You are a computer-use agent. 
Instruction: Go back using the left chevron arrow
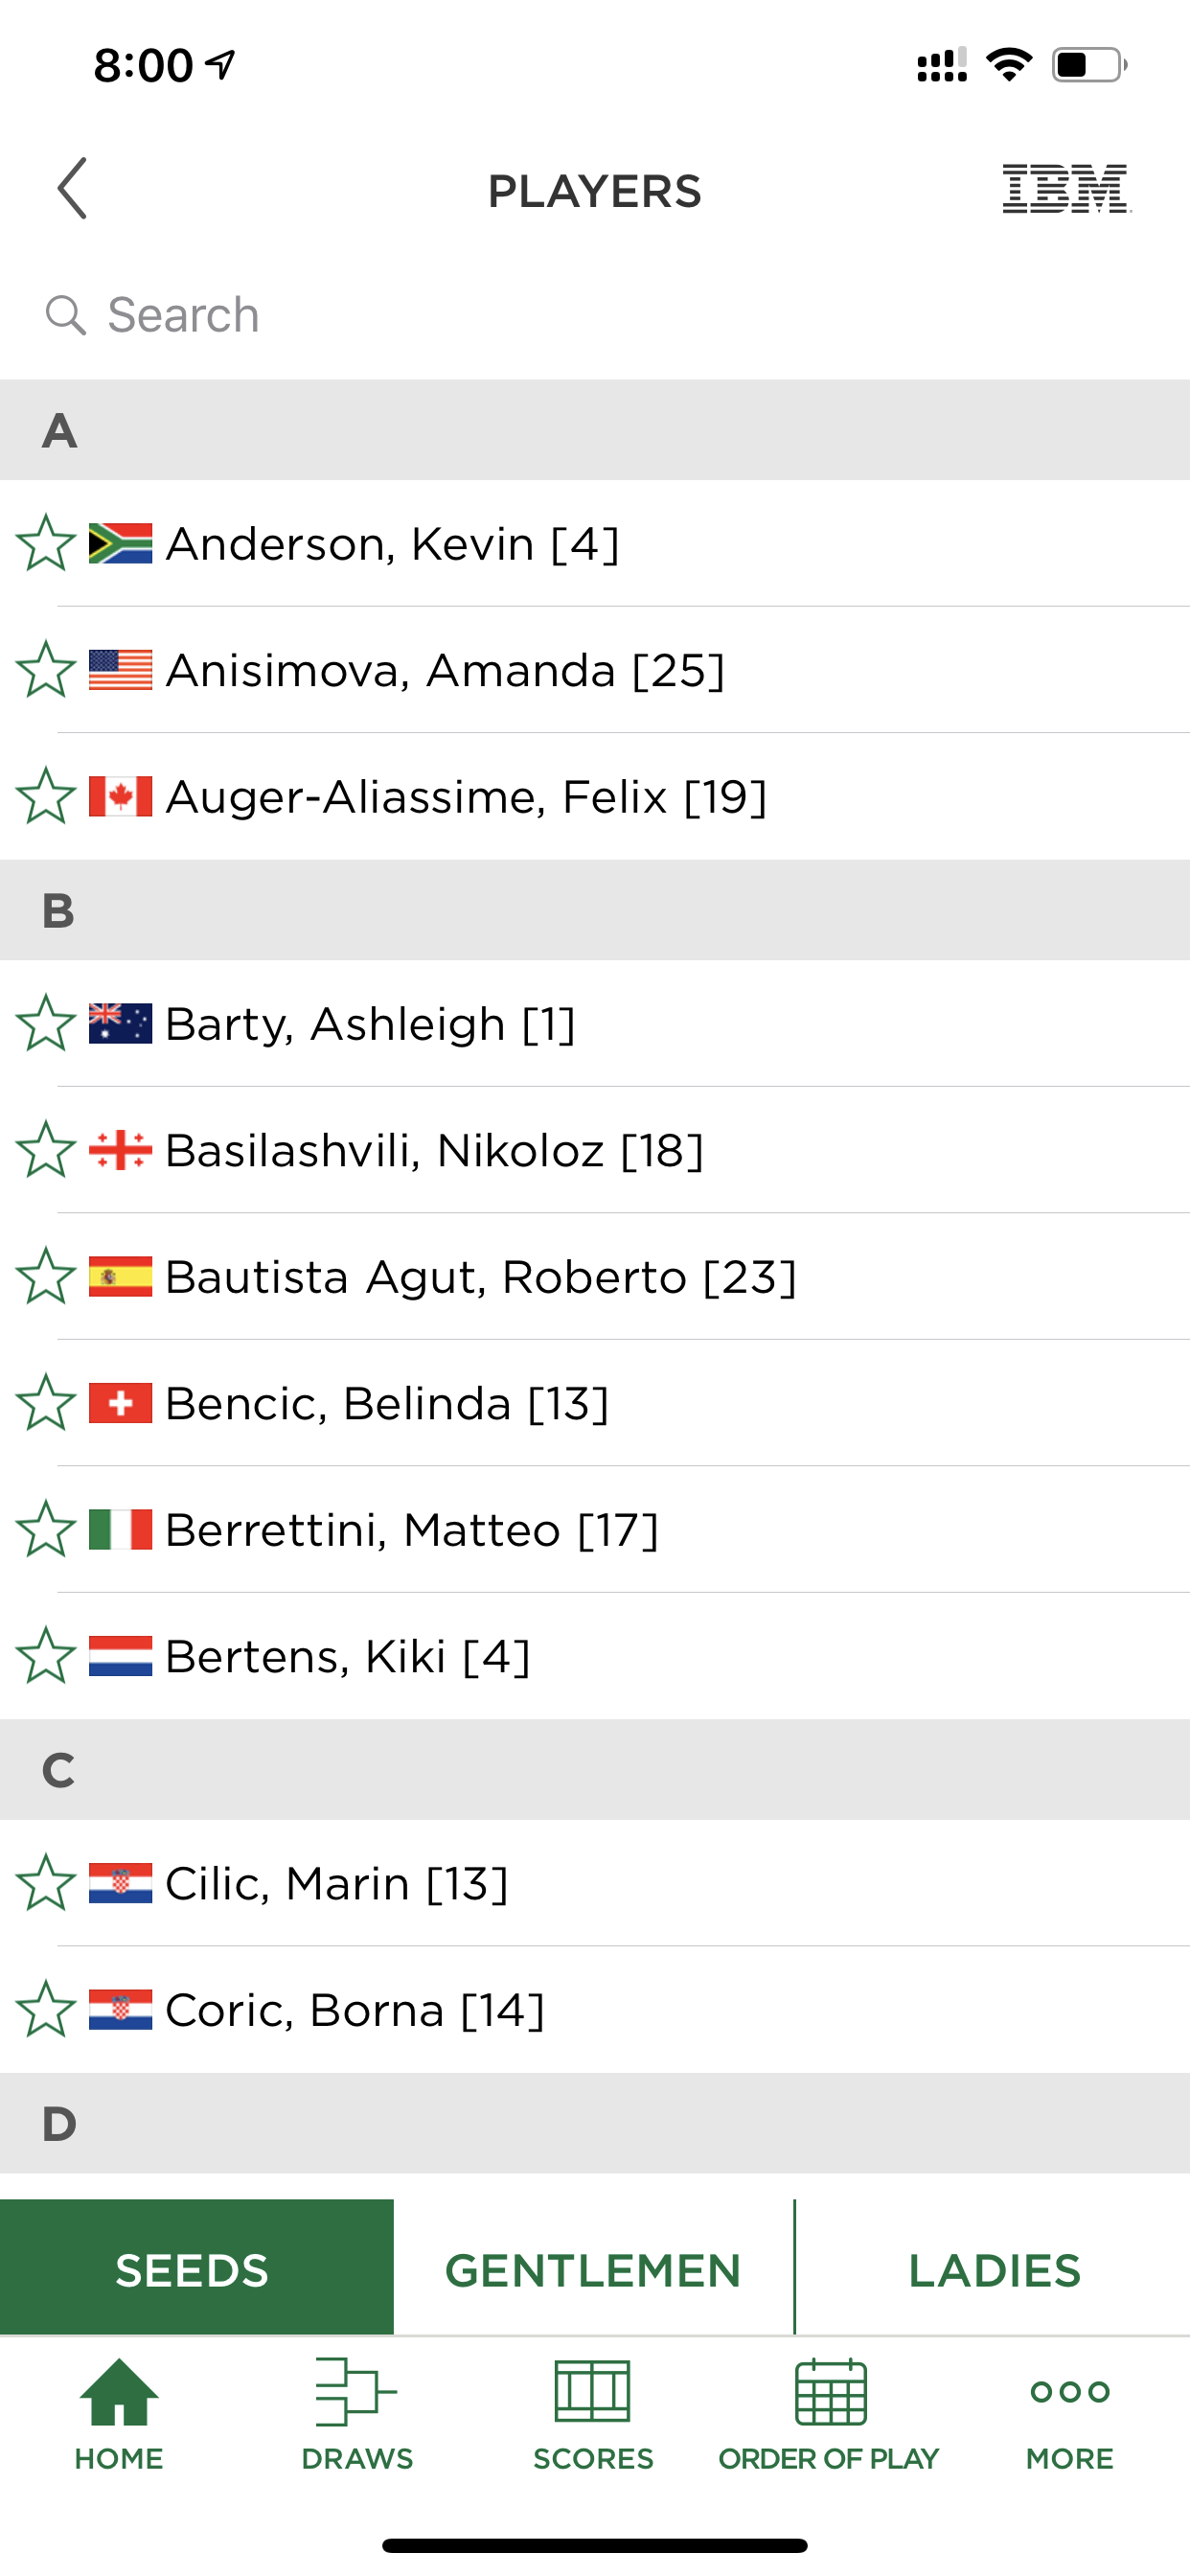pos(72,188)
